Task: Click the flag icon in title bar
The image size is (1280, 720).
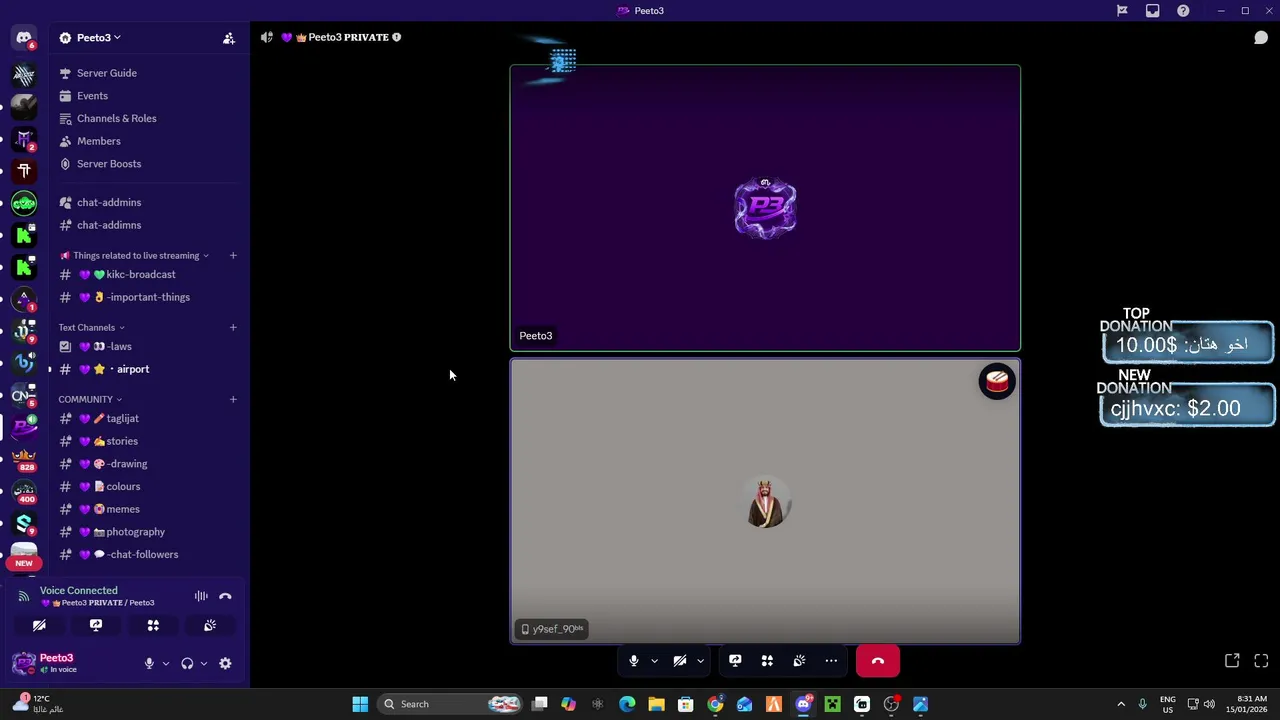Action: tap(1122, 11)
